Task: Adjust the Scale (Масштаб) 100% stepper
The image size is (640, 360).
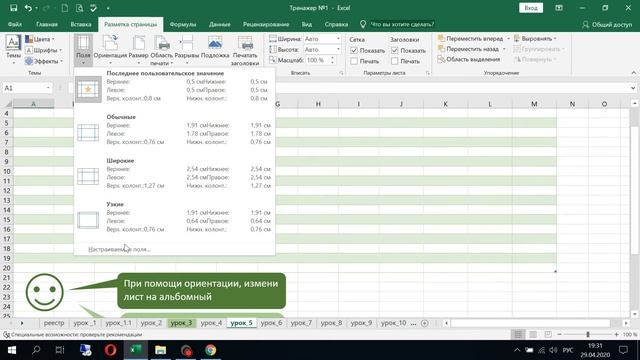Action: 333,60
